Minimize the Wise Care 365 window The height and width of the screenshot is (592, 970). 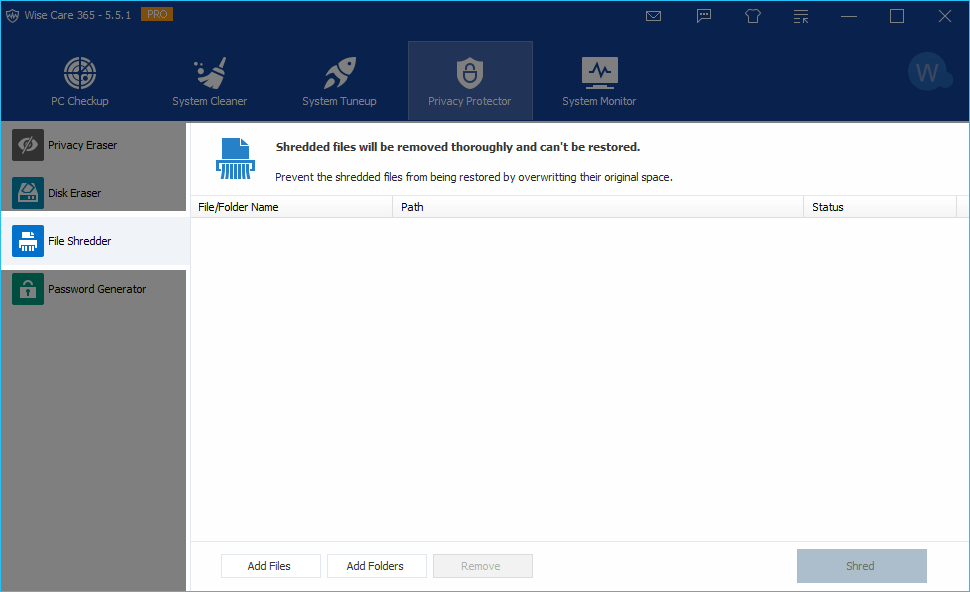pyautogui.click(x=849, y=16)
